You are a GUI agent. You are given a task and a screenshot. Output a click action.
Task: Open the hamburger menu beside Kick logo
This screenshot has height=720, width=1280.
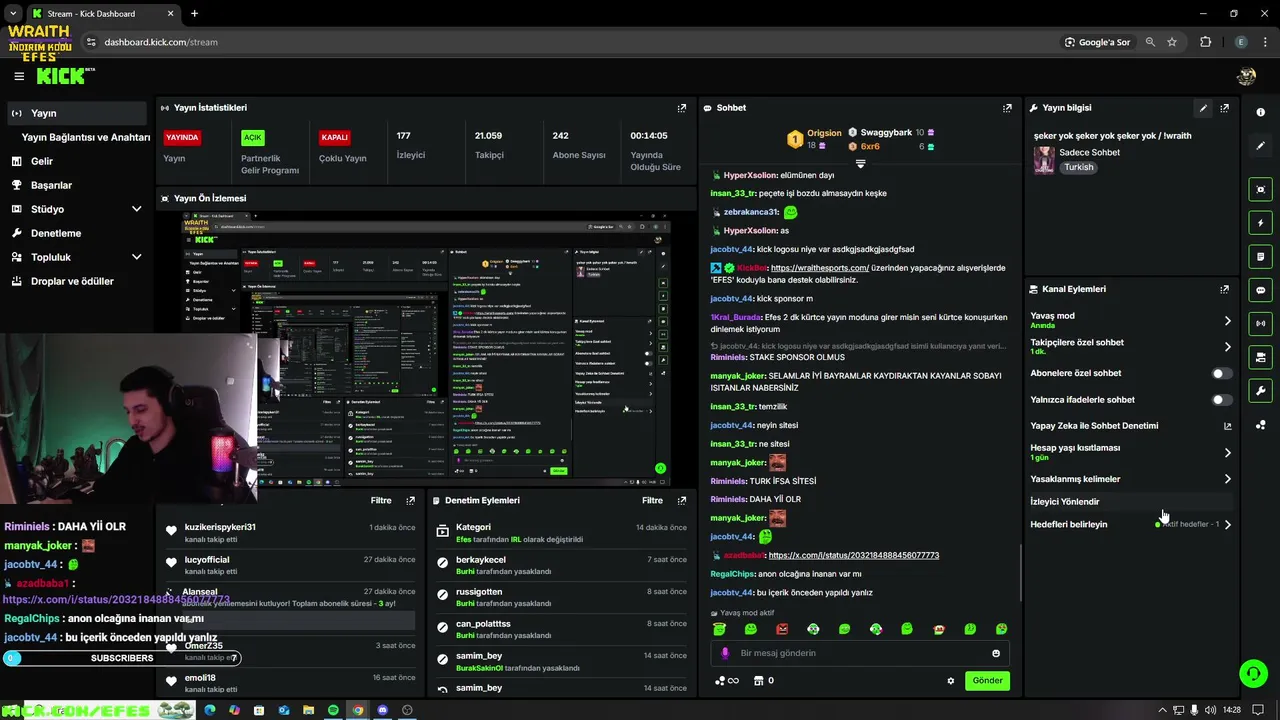point(19,76)
